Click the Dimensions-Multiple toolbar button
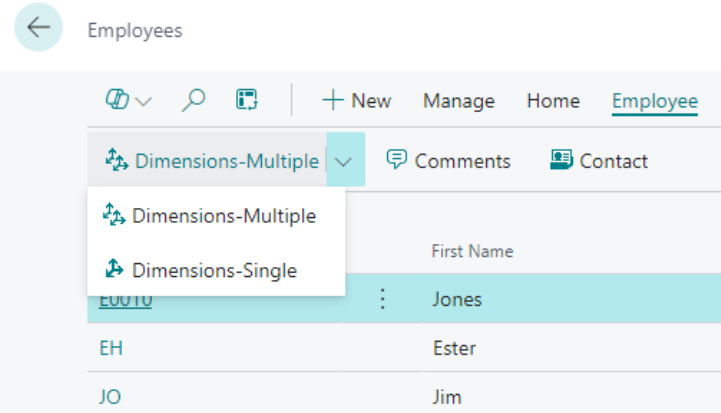This screenshot has width=721, height=413. [207, 160]
